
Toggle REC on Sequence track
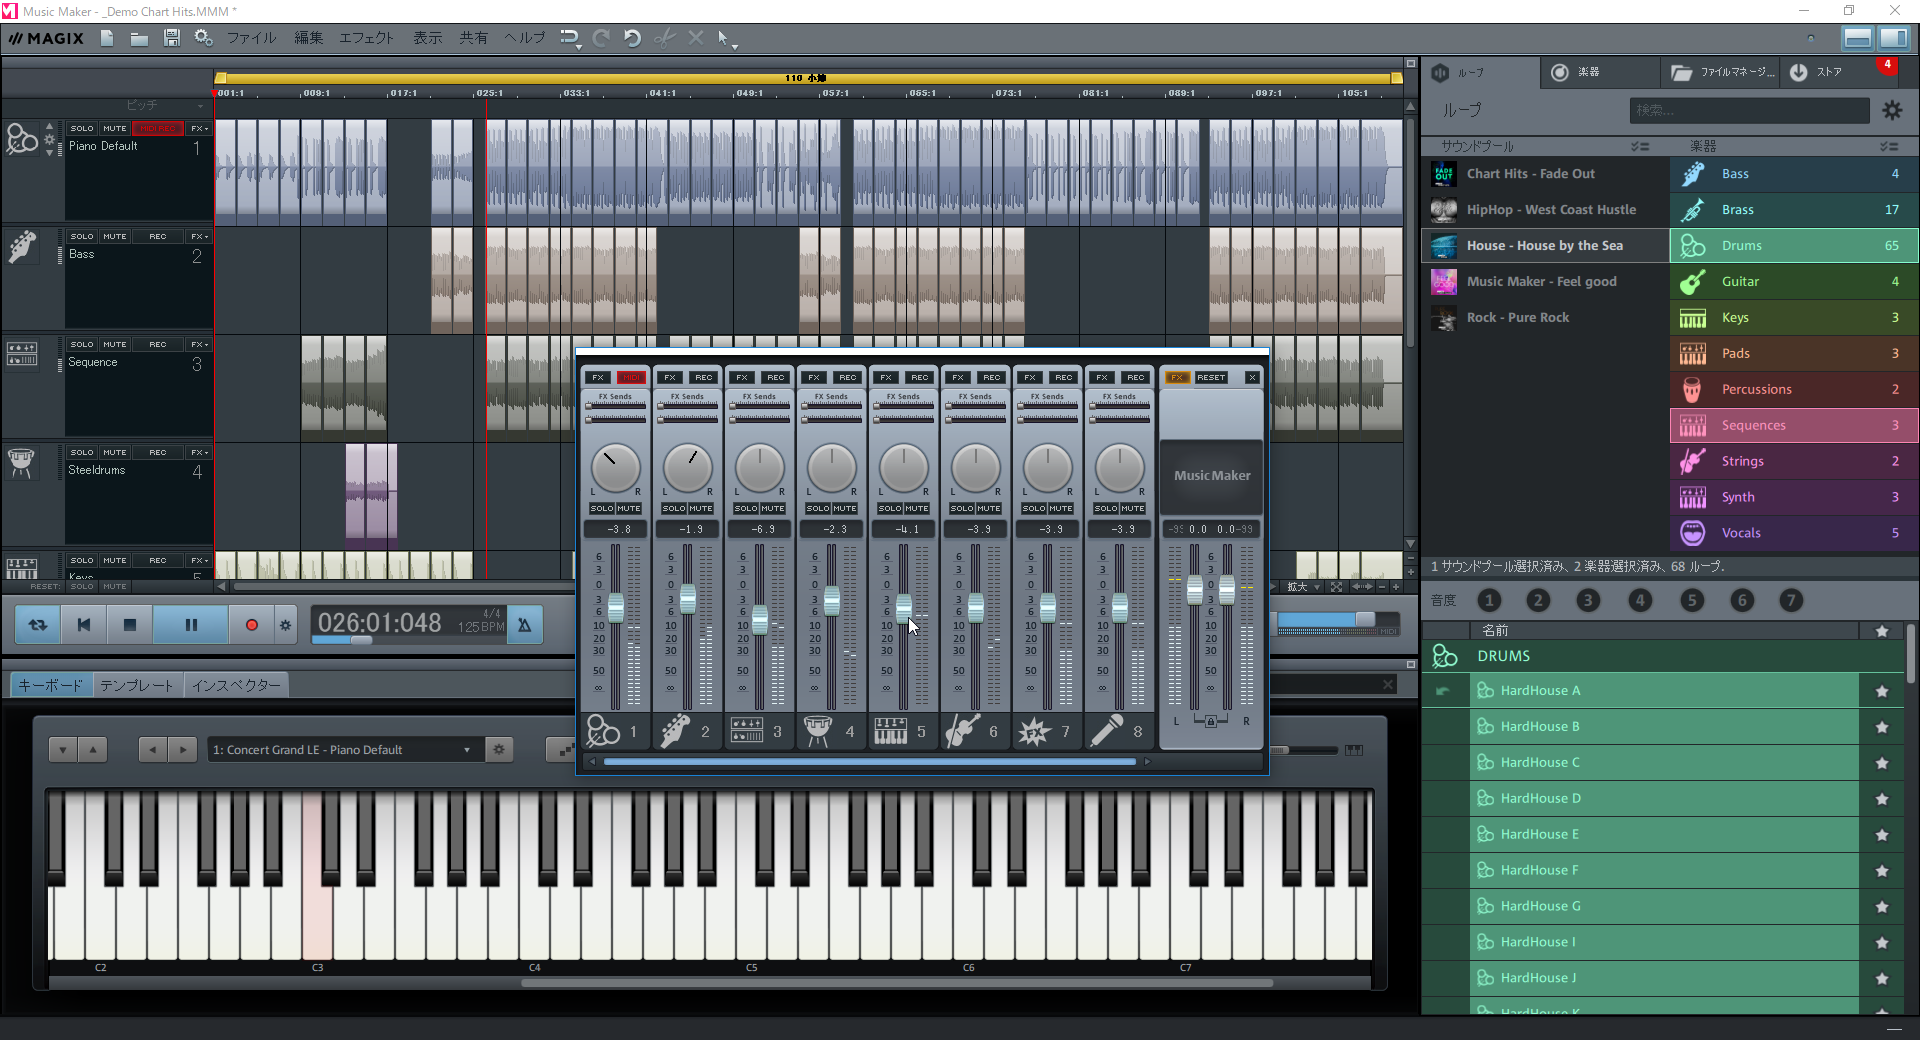158,345
